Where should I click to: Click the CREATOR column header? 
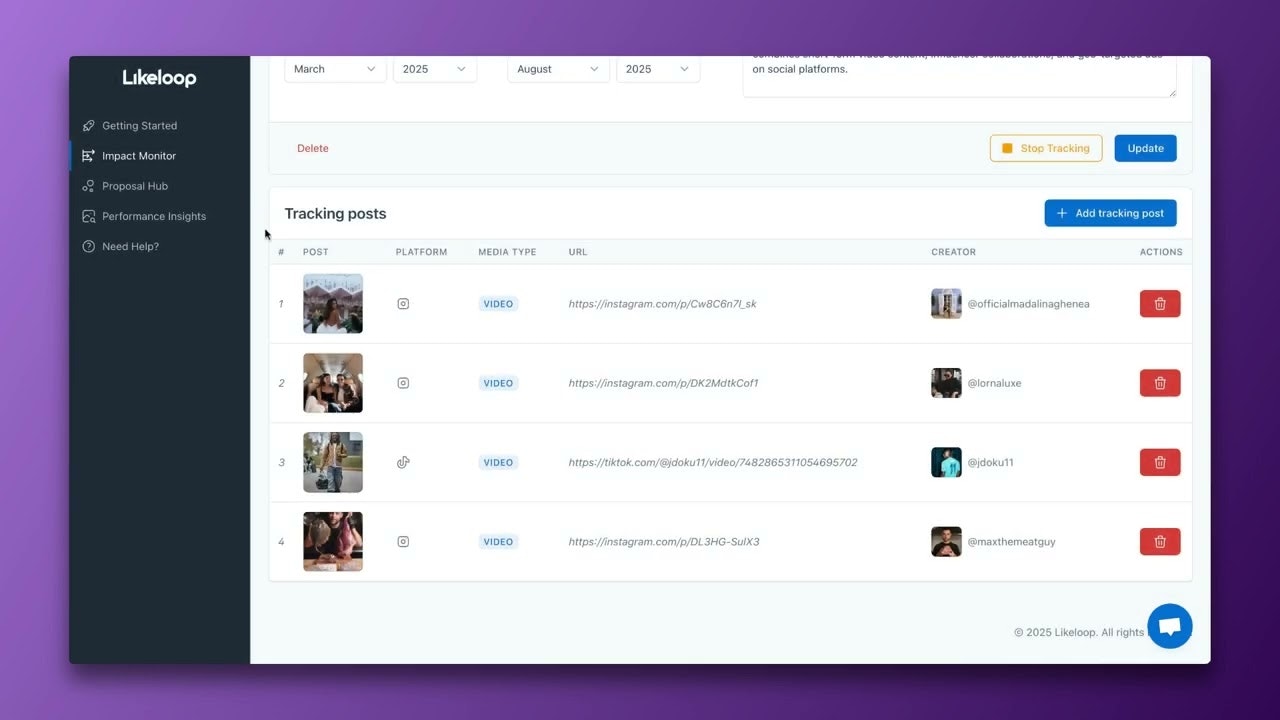[x=953, y=252]
